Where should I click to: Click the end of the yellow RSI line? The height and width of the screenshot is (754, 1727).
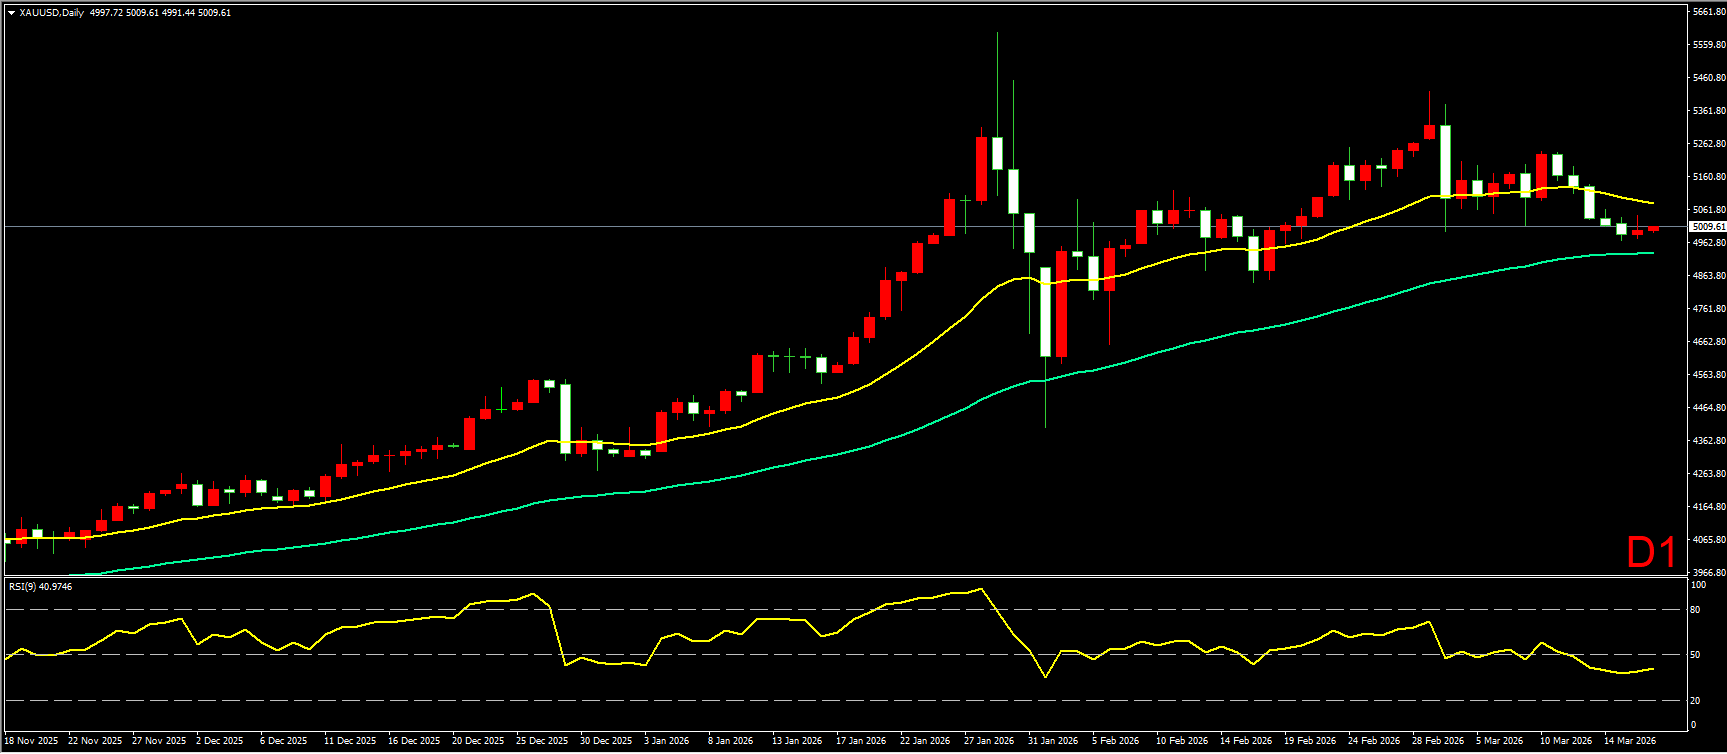1653,668
